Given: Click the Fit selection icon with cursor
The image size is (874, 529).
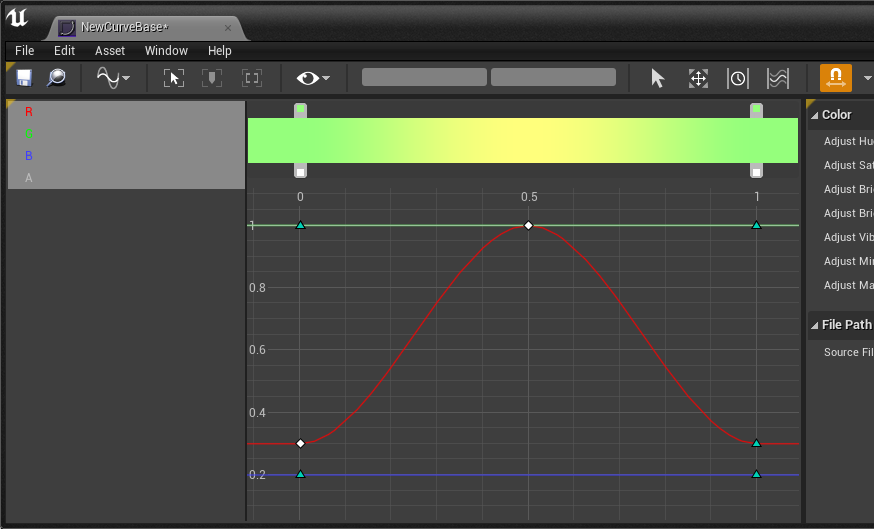Looking at the screenshot, I should pos(174,78).
